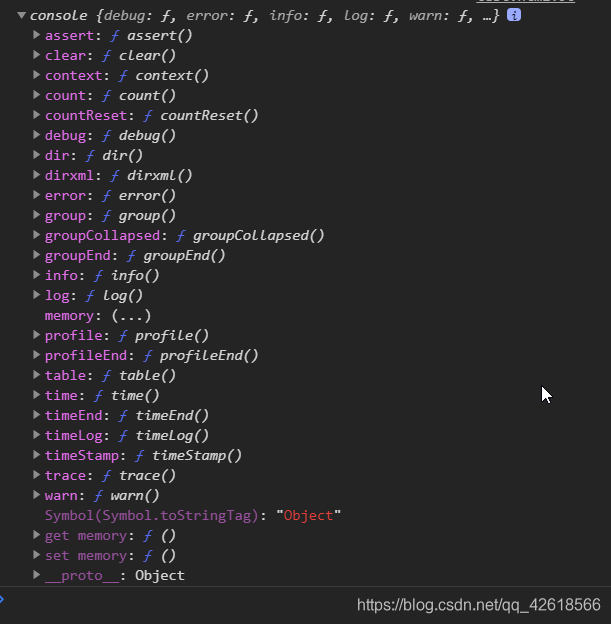The width and height of the screenshot is (611, 624).
Task: Expand the clear function entry
Action: tap(36, 55)
